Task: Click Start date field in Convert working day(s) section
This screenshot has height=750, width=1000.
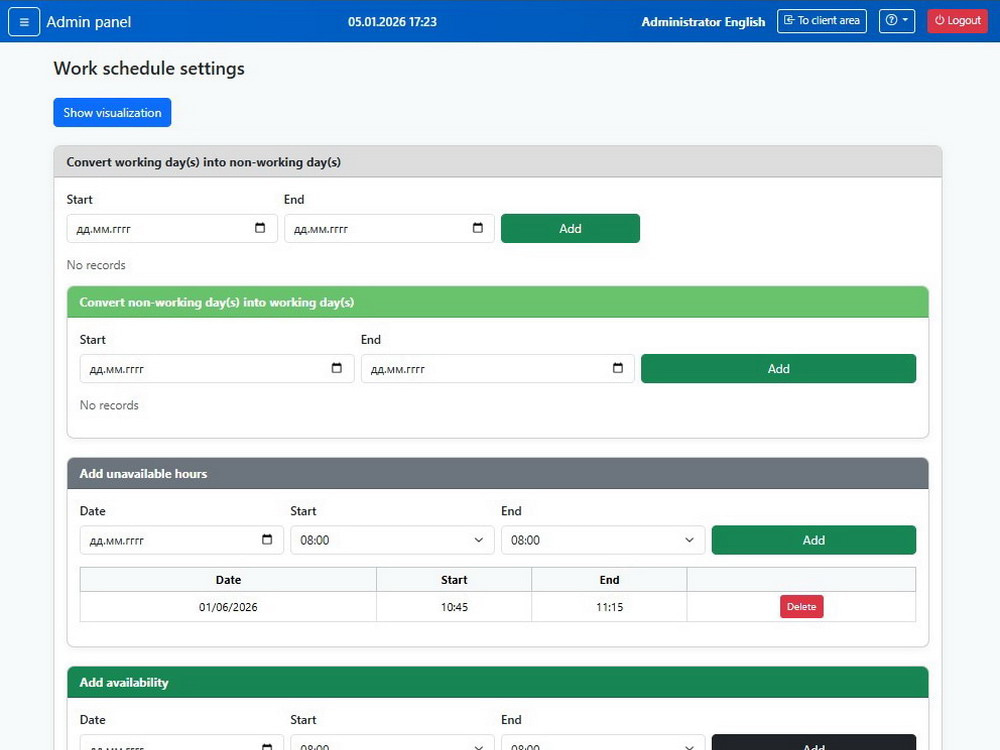Action: click(x=172, y=228)
